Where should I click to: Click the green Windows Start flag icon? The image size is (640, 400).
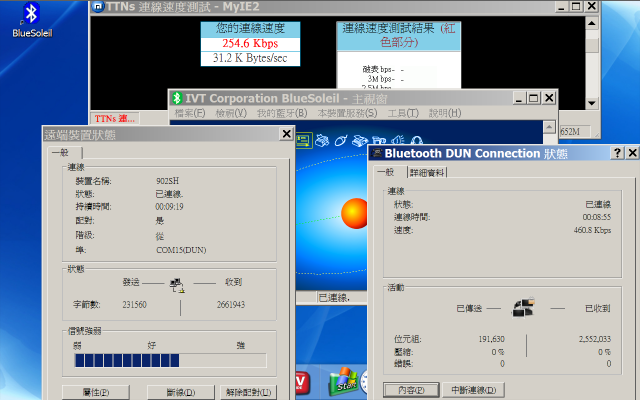pyautogui.click(x=344, y=381)
